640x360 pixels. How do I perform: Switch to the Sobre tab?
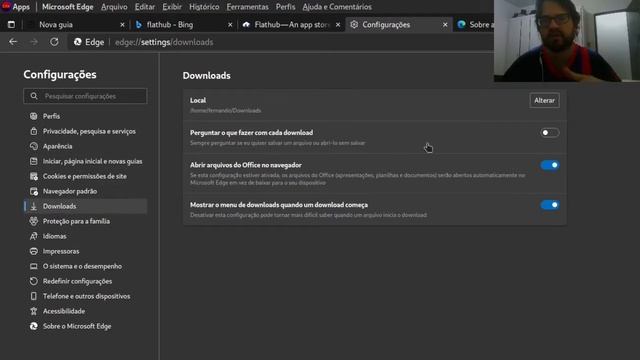[475, 25]
